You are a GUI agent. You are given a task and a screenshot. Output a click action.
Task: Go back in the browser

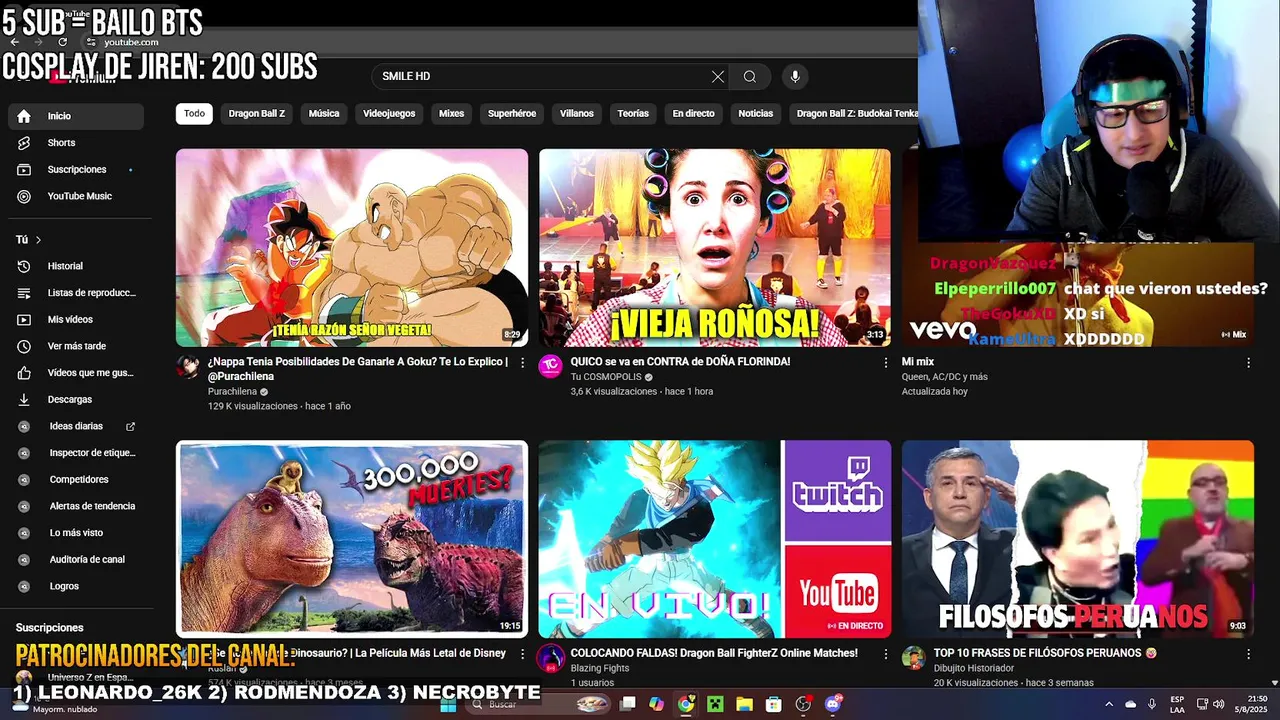pyautogui.click(x=14, y=42)
